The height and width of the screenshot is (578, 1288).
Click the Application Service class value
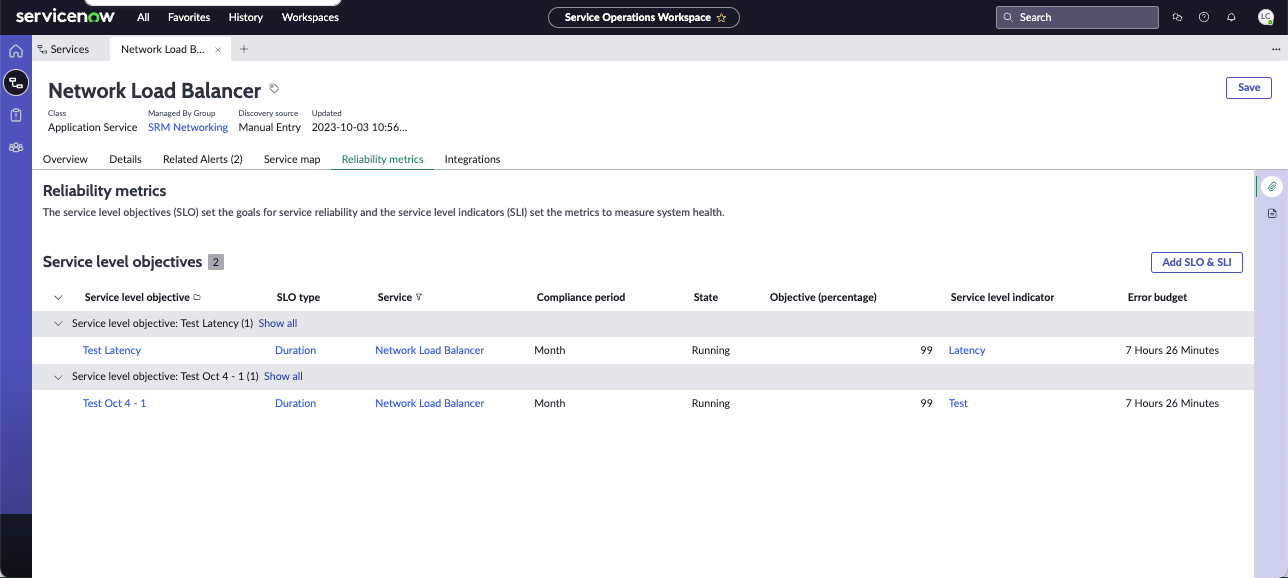(x=92, y=127)
